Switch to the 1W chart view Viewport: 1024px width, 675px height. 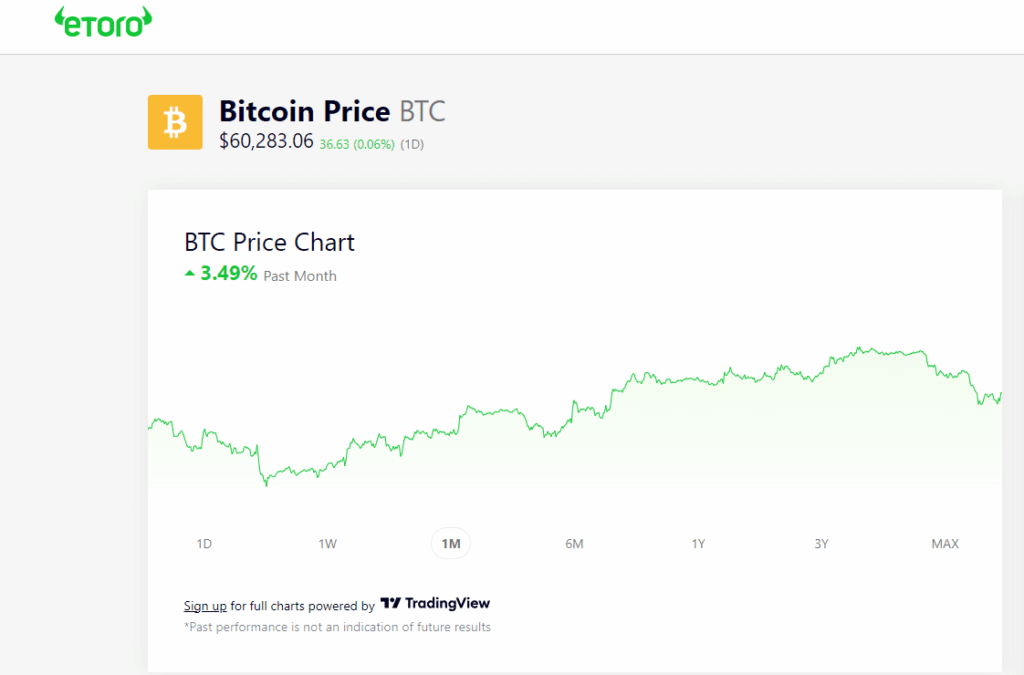327,543
